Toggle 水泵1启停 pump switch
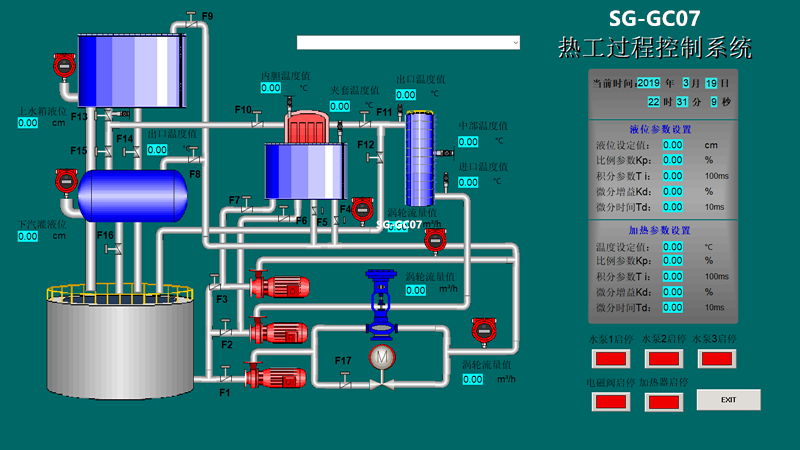This screenshot has width=800, height=450. 610,357
